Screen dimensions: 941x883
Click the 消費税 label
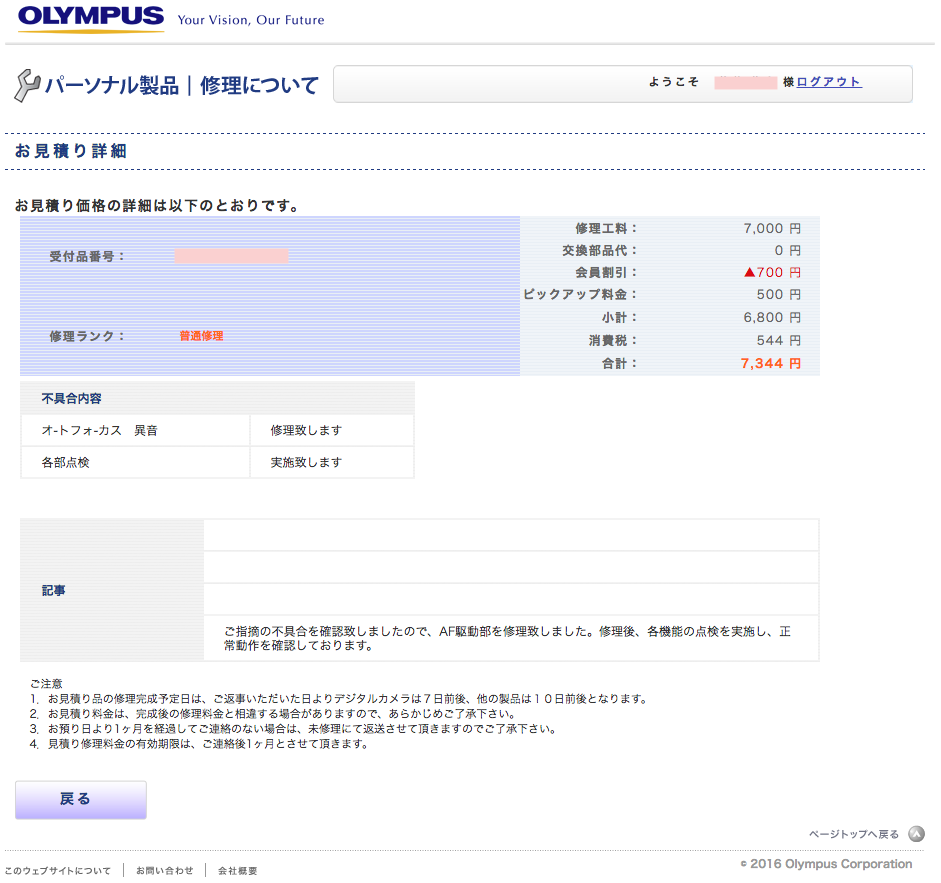pyautogui.click(x=613, y=340)
